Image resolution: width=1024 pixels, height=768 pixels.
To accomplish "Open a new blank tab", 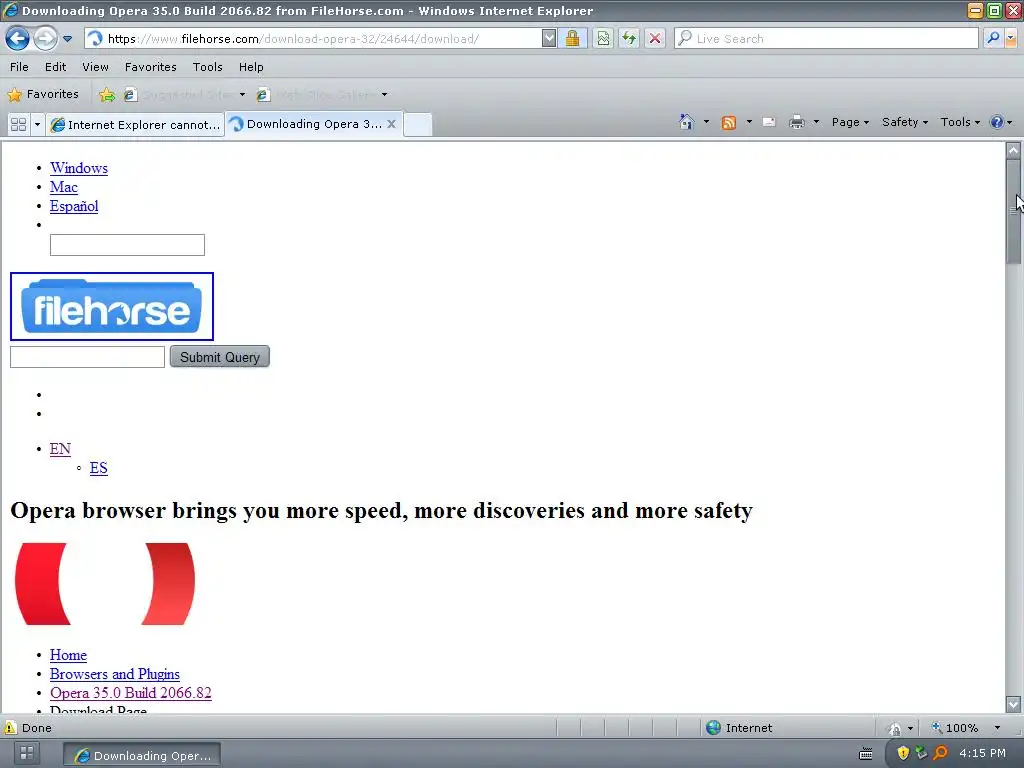I will click(x=418, y=124).
